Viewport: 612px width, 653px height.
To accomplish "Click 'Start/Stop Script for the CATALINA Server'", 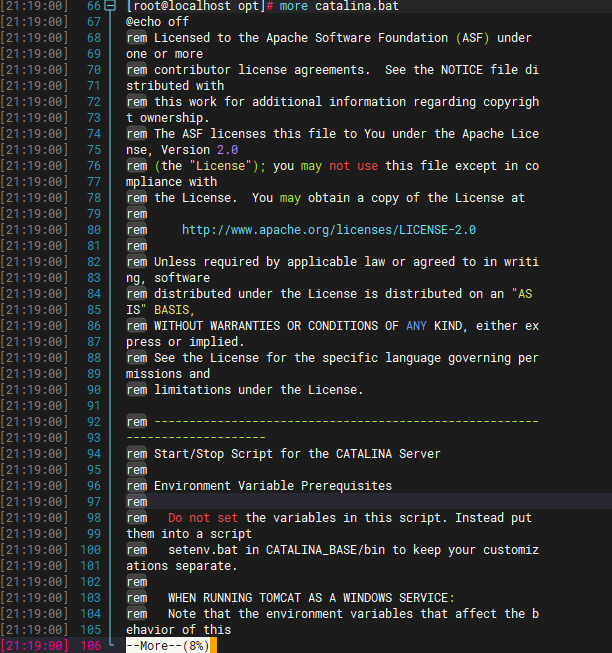I will coord(297,454).
